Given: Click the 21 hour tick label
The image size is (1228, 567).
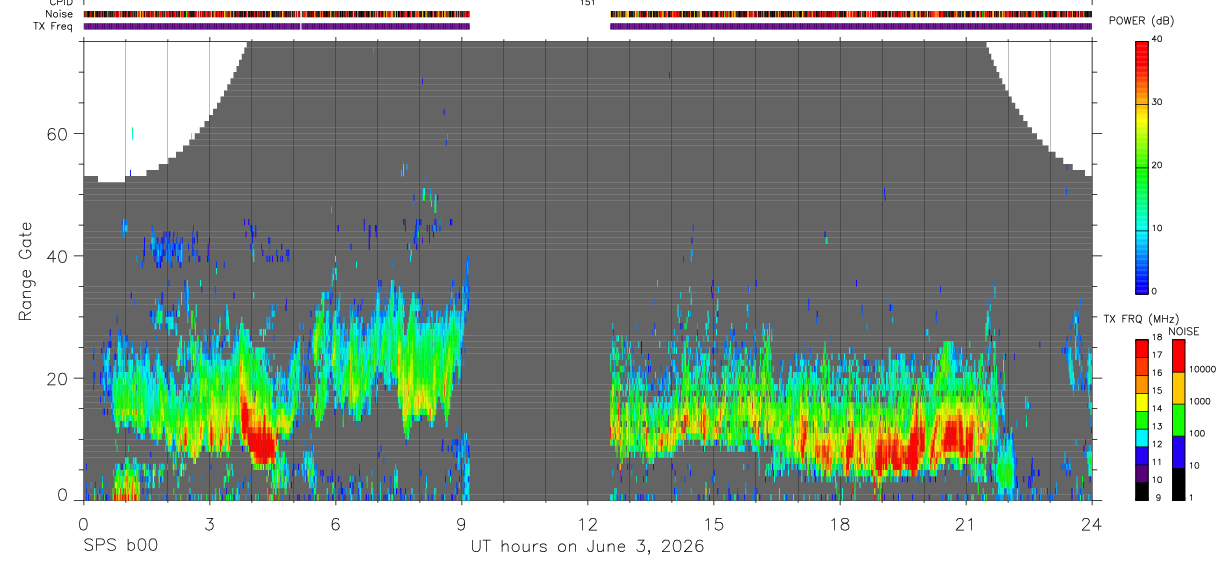Looking at the screenshot, I should [965, 524].
